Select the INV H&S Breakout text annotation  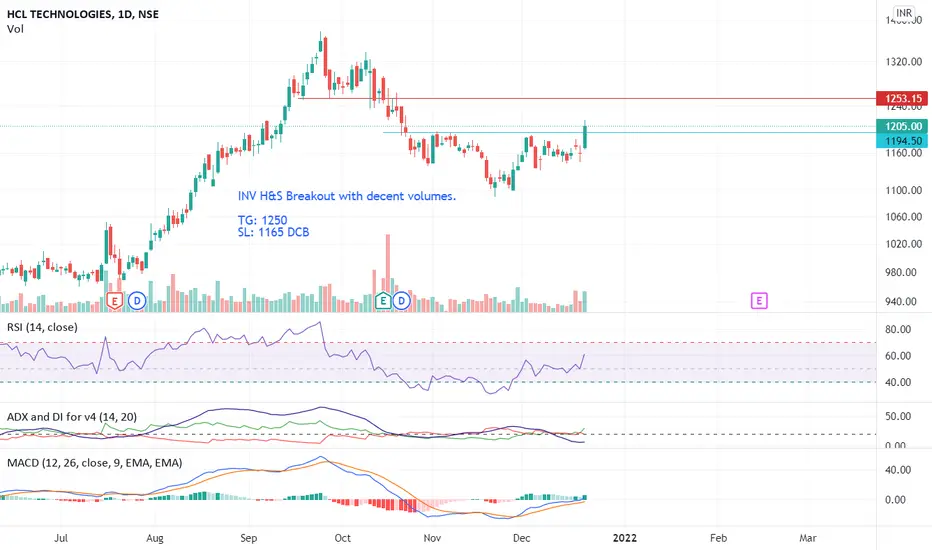[347, 196]
